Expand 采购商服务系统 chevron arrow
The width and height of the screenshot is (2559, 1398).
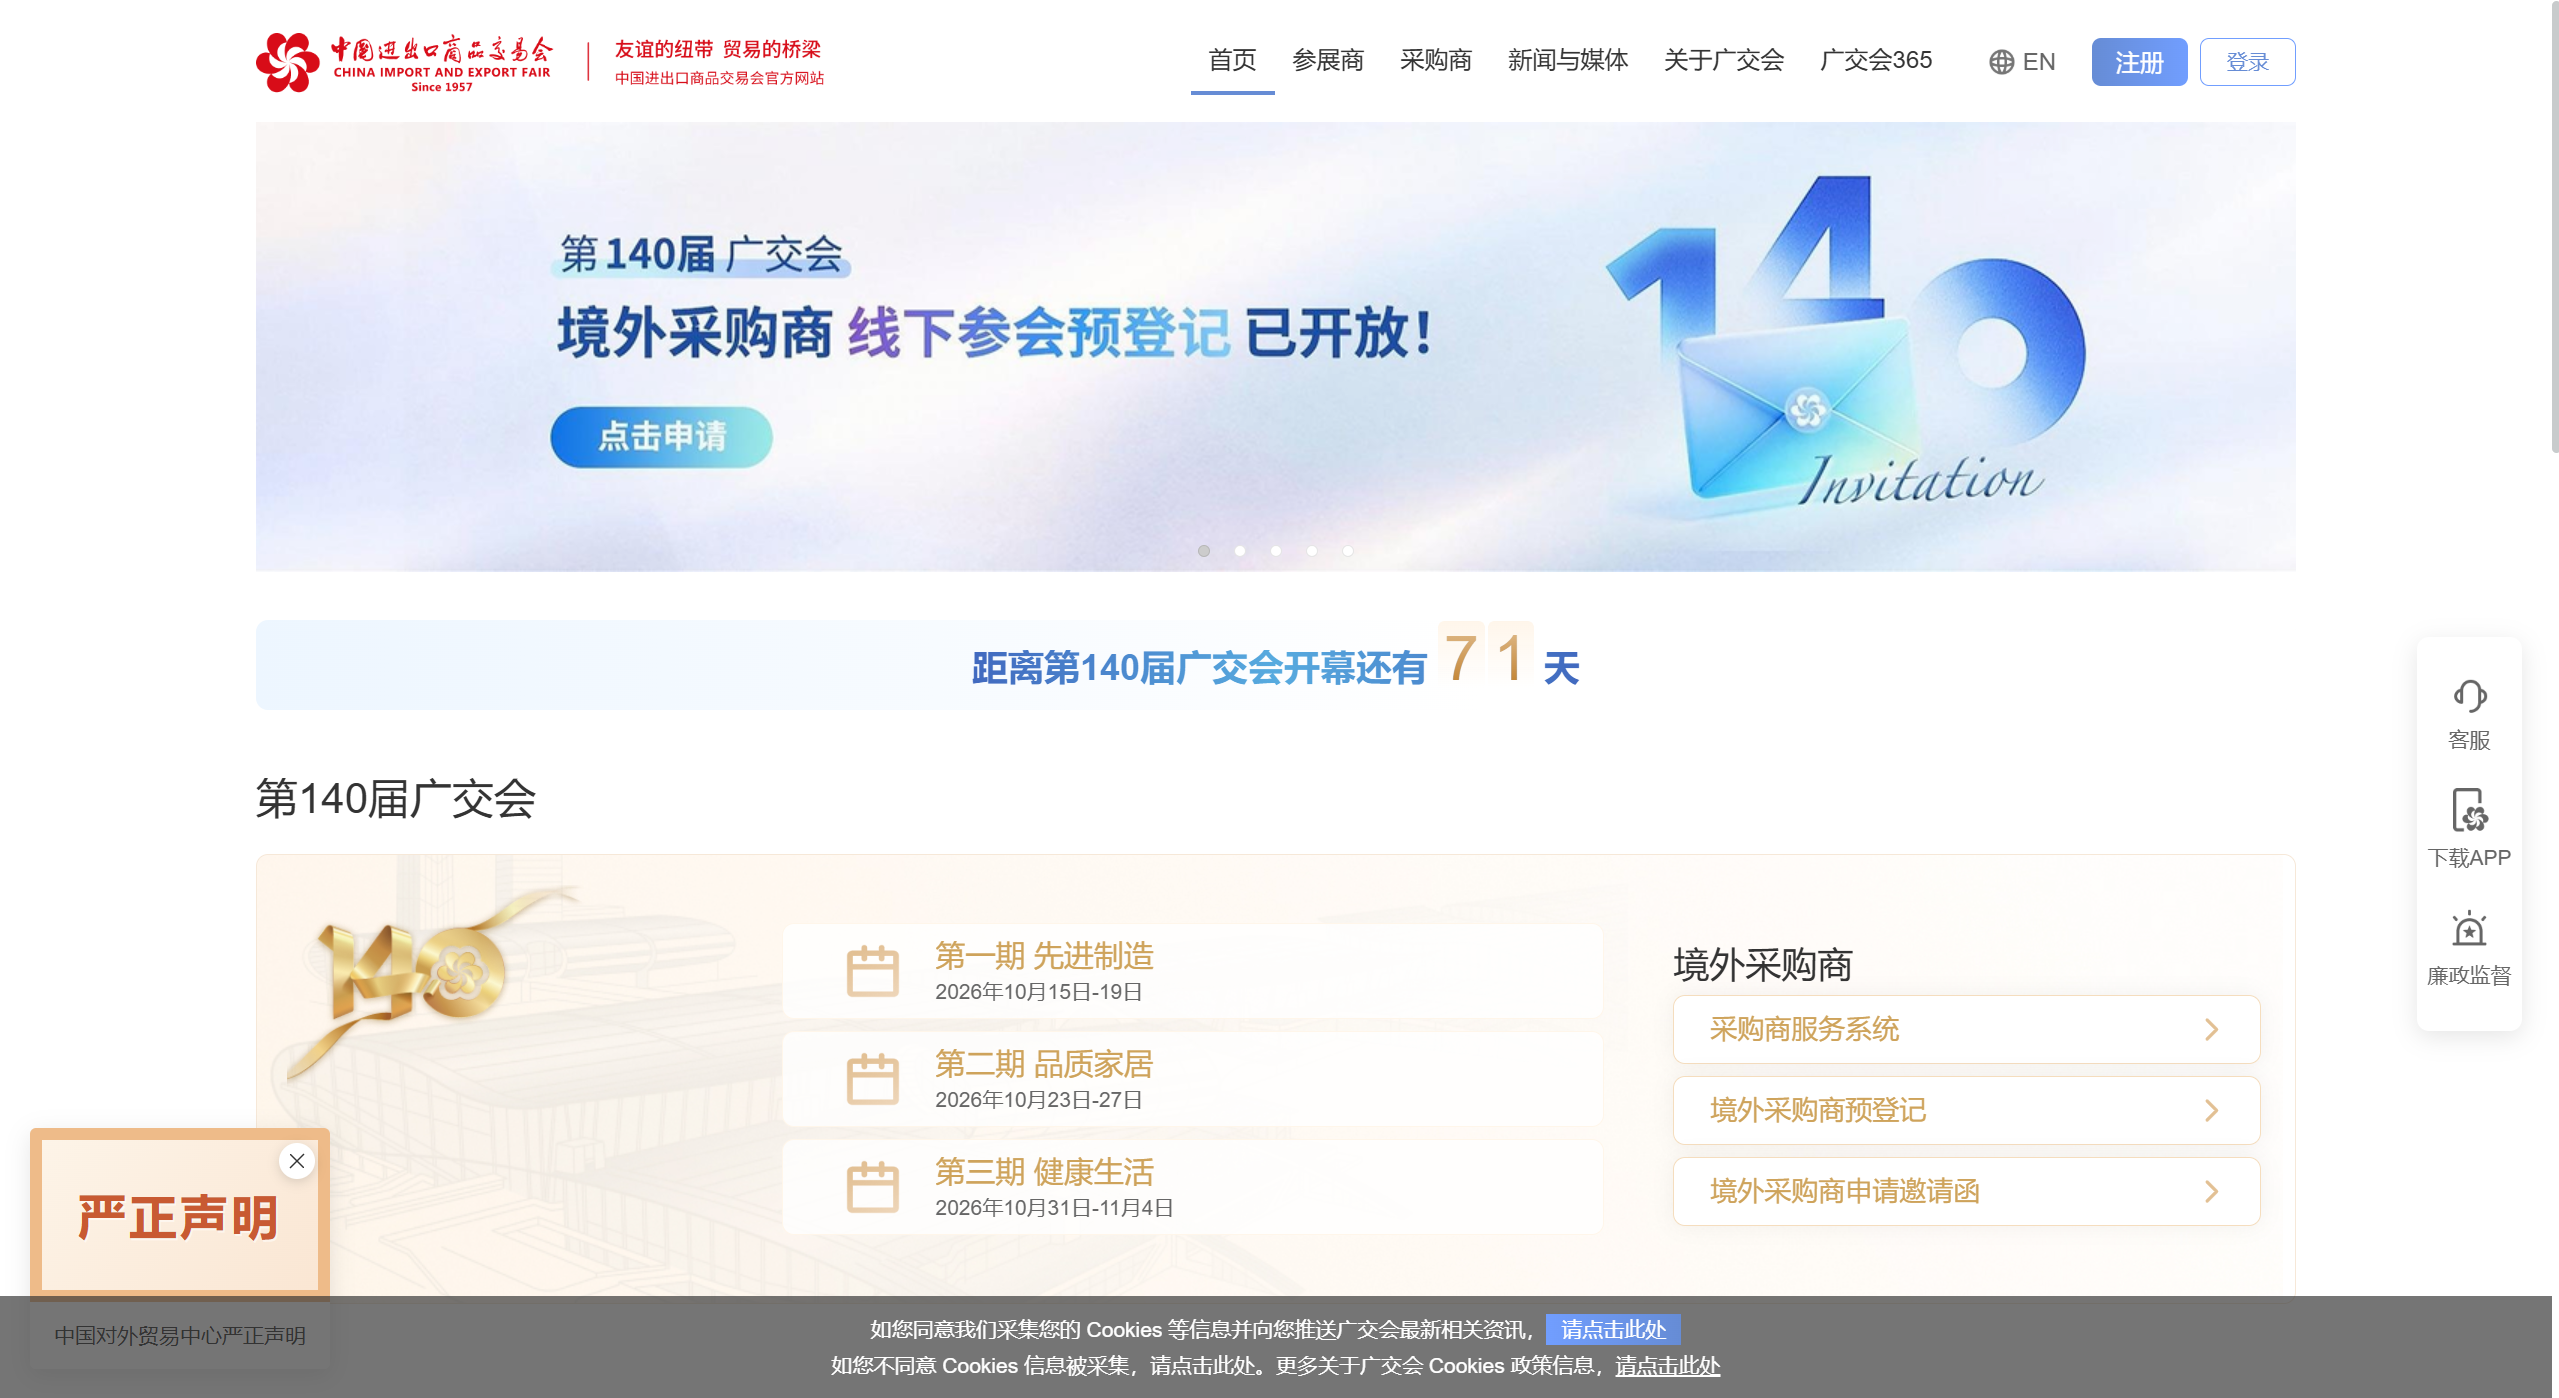[x=2212, y=1029]
